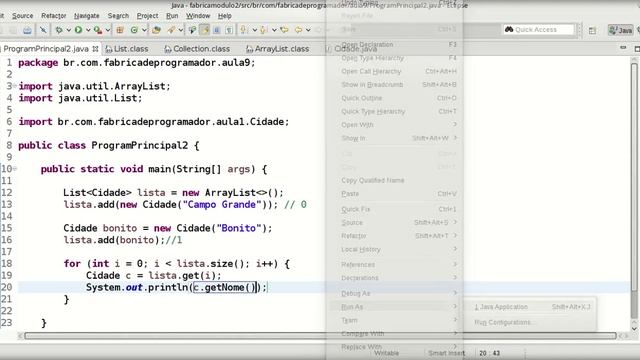Click the 20 : 43 cursor position status
This screenshot has width=640, height=360.
point(489,353)
